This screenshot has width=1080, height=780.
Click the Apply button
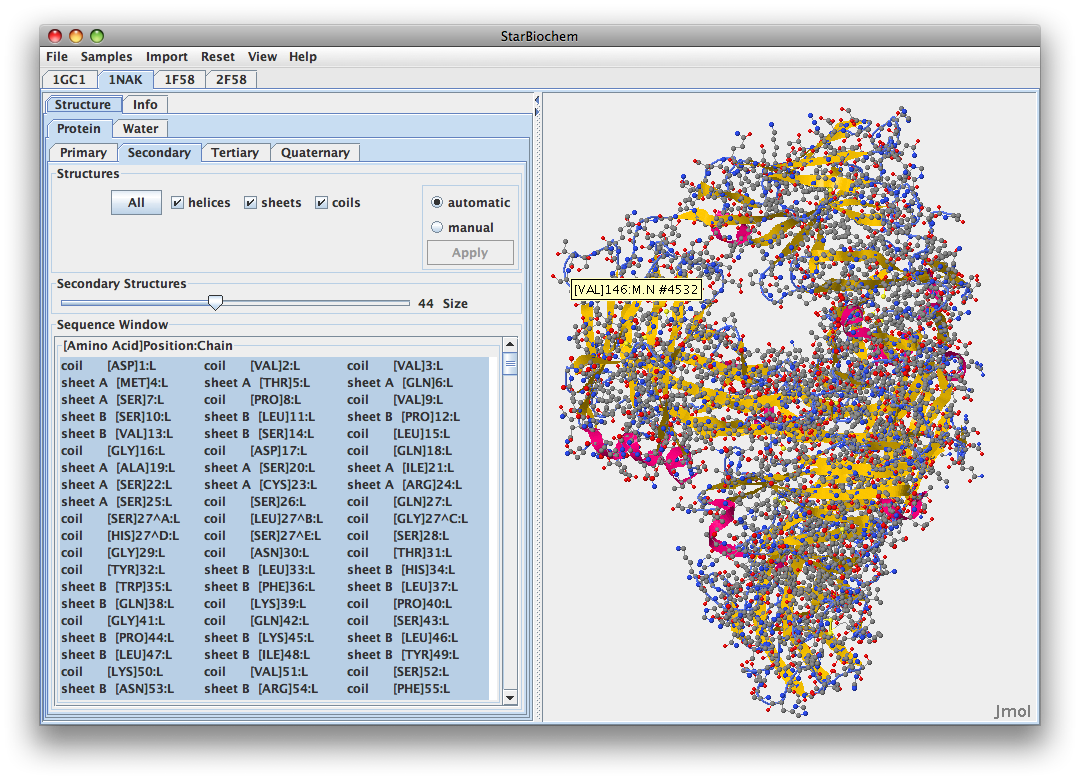pyautogui.click(x=470, y=253)
